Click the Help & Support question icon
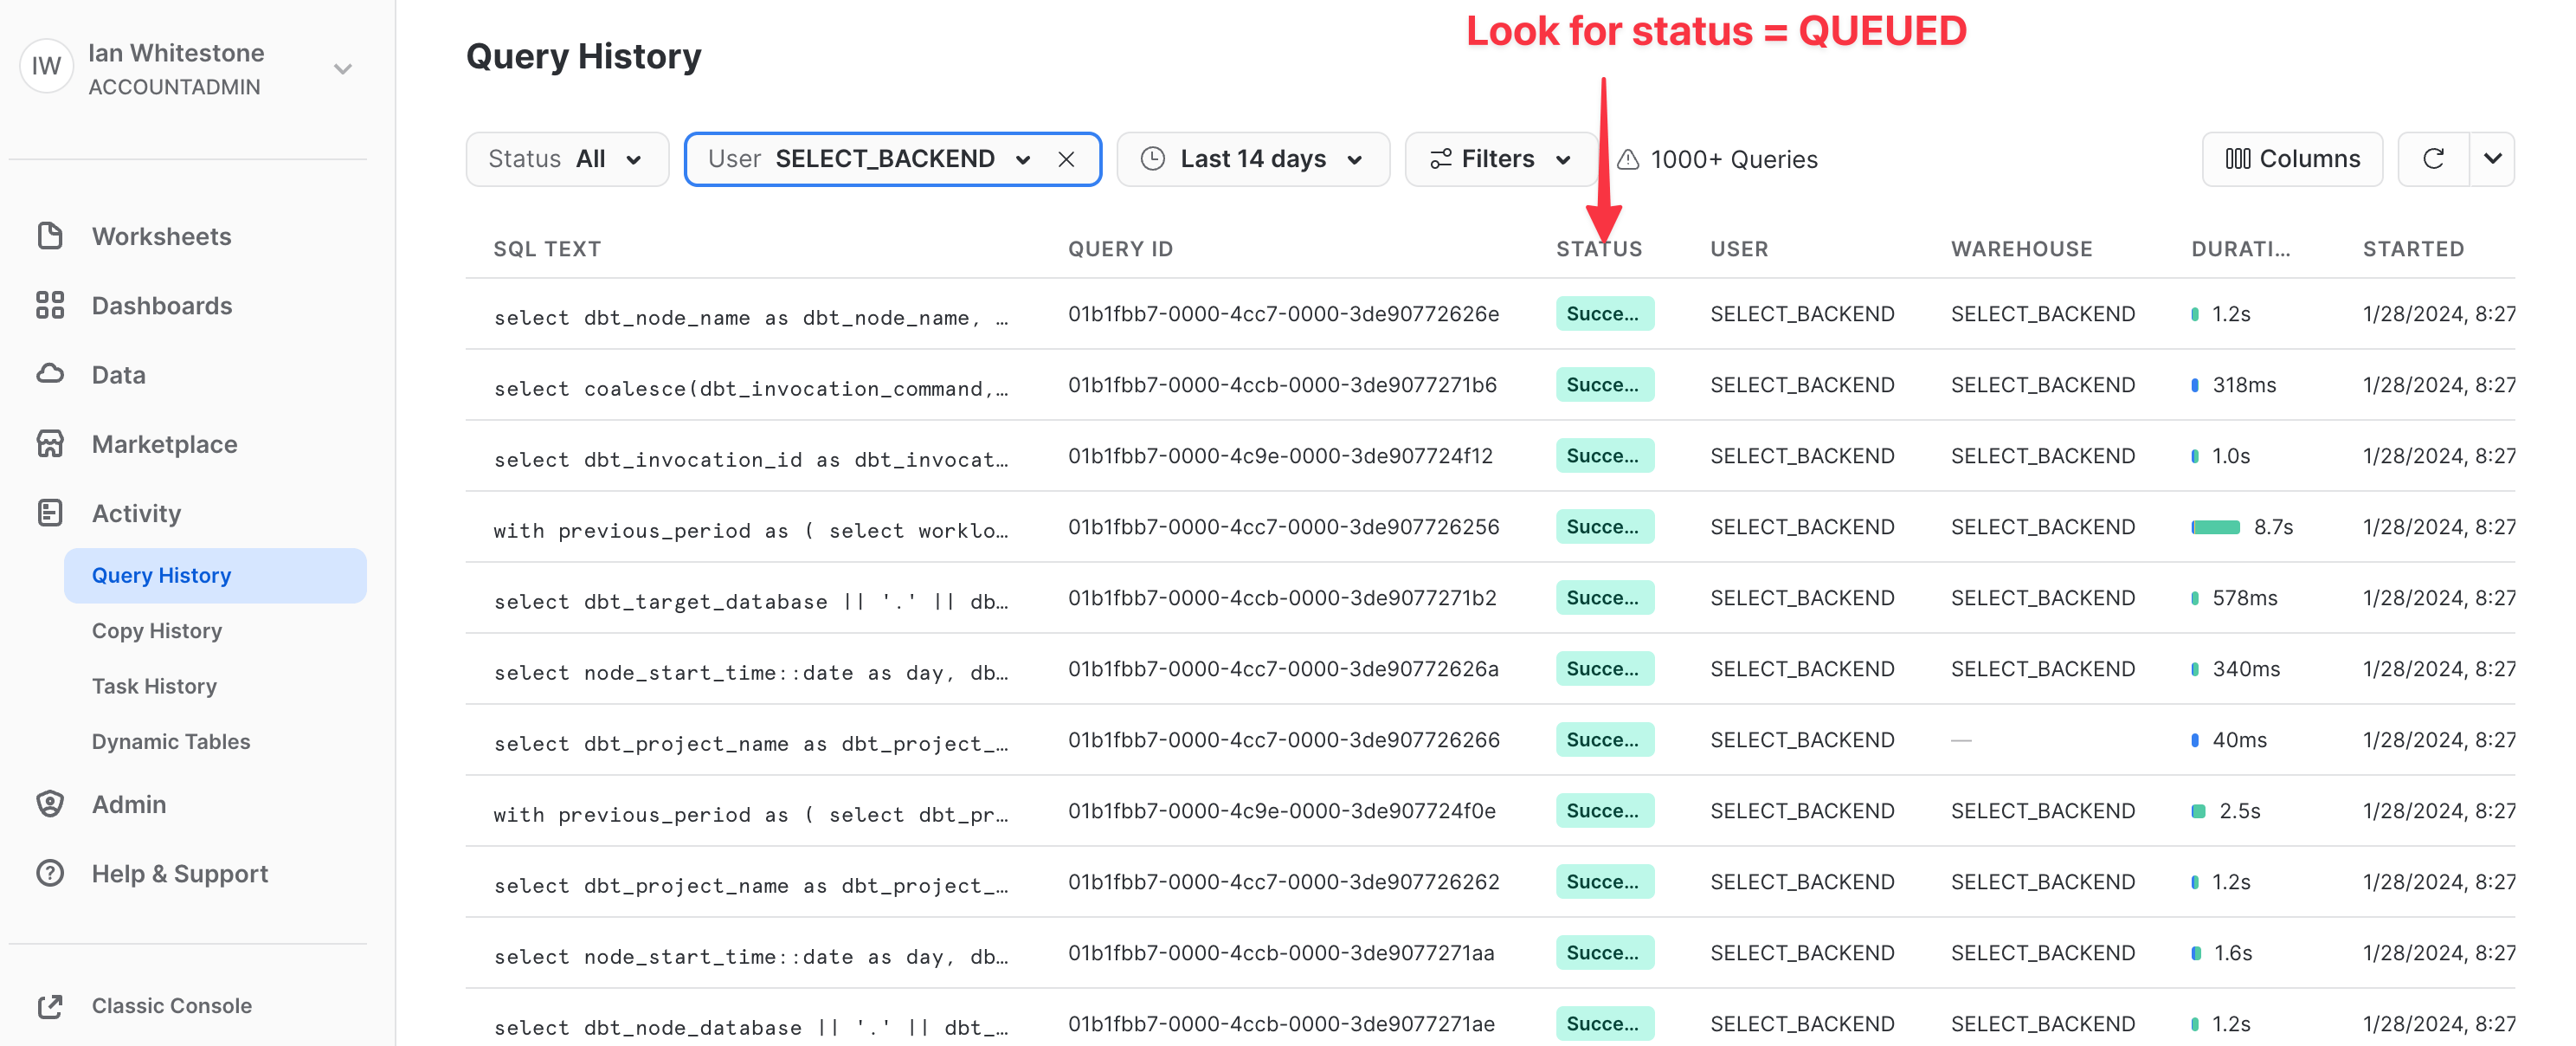Image resolution: width=2576 pixels, height=1046 pixels. click(x=50, y=873)
